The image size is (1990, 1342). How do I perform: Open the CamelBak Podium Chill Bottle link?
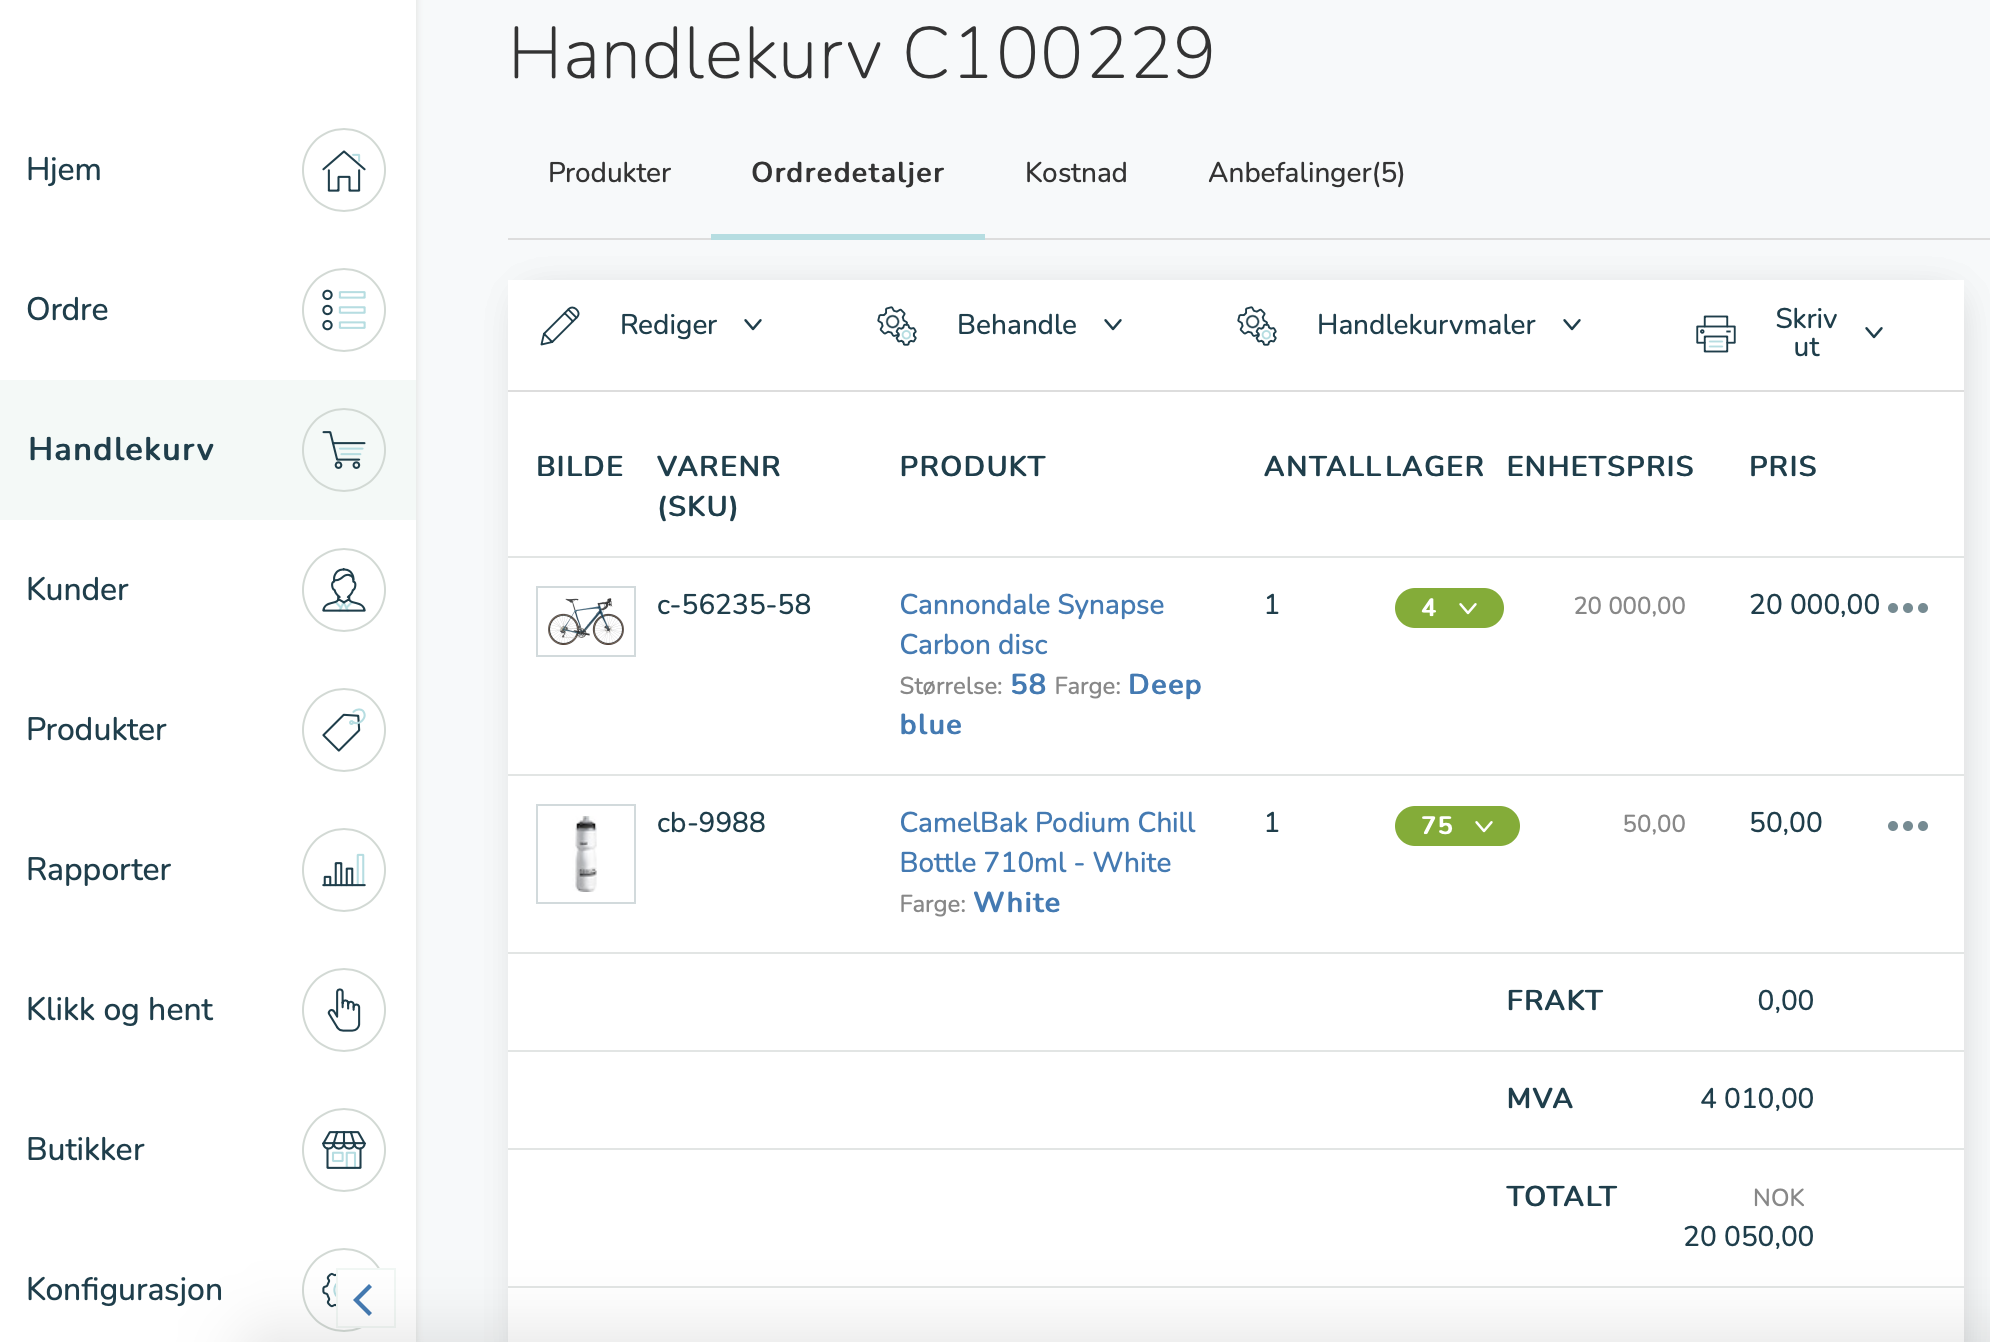1047,843
